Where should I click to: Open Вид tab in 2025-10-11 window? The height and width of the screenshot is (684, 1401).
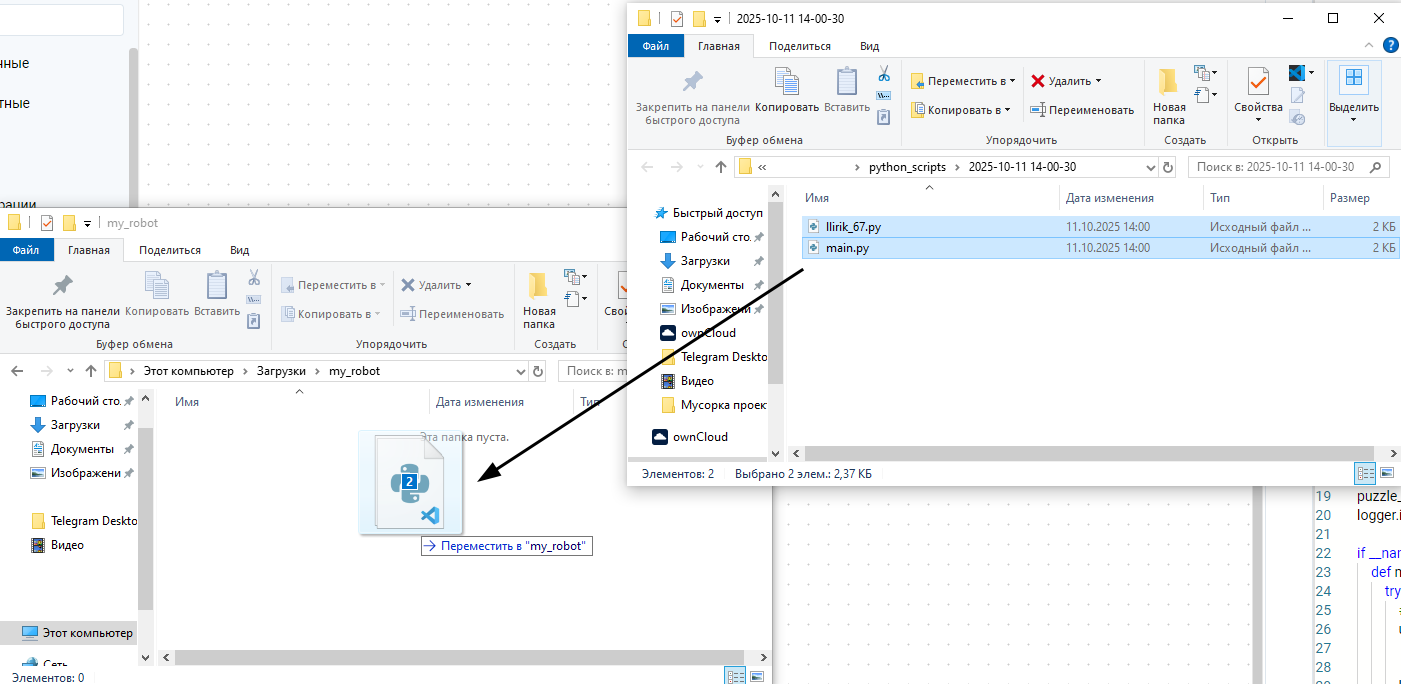(x=869, y=46)
